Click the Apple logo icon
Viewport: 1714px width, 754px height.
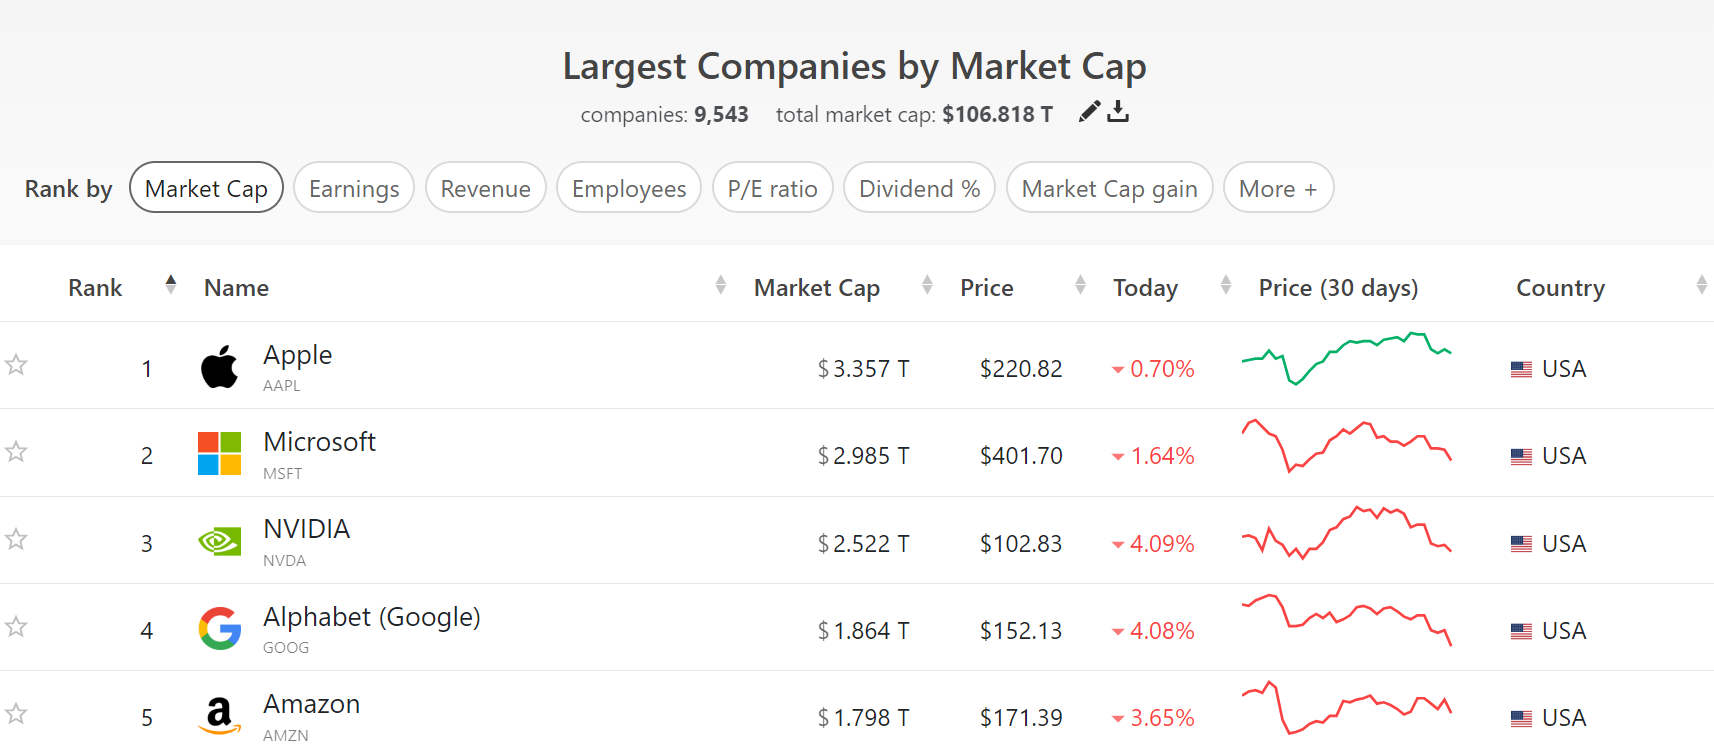(x=219, y=367)
